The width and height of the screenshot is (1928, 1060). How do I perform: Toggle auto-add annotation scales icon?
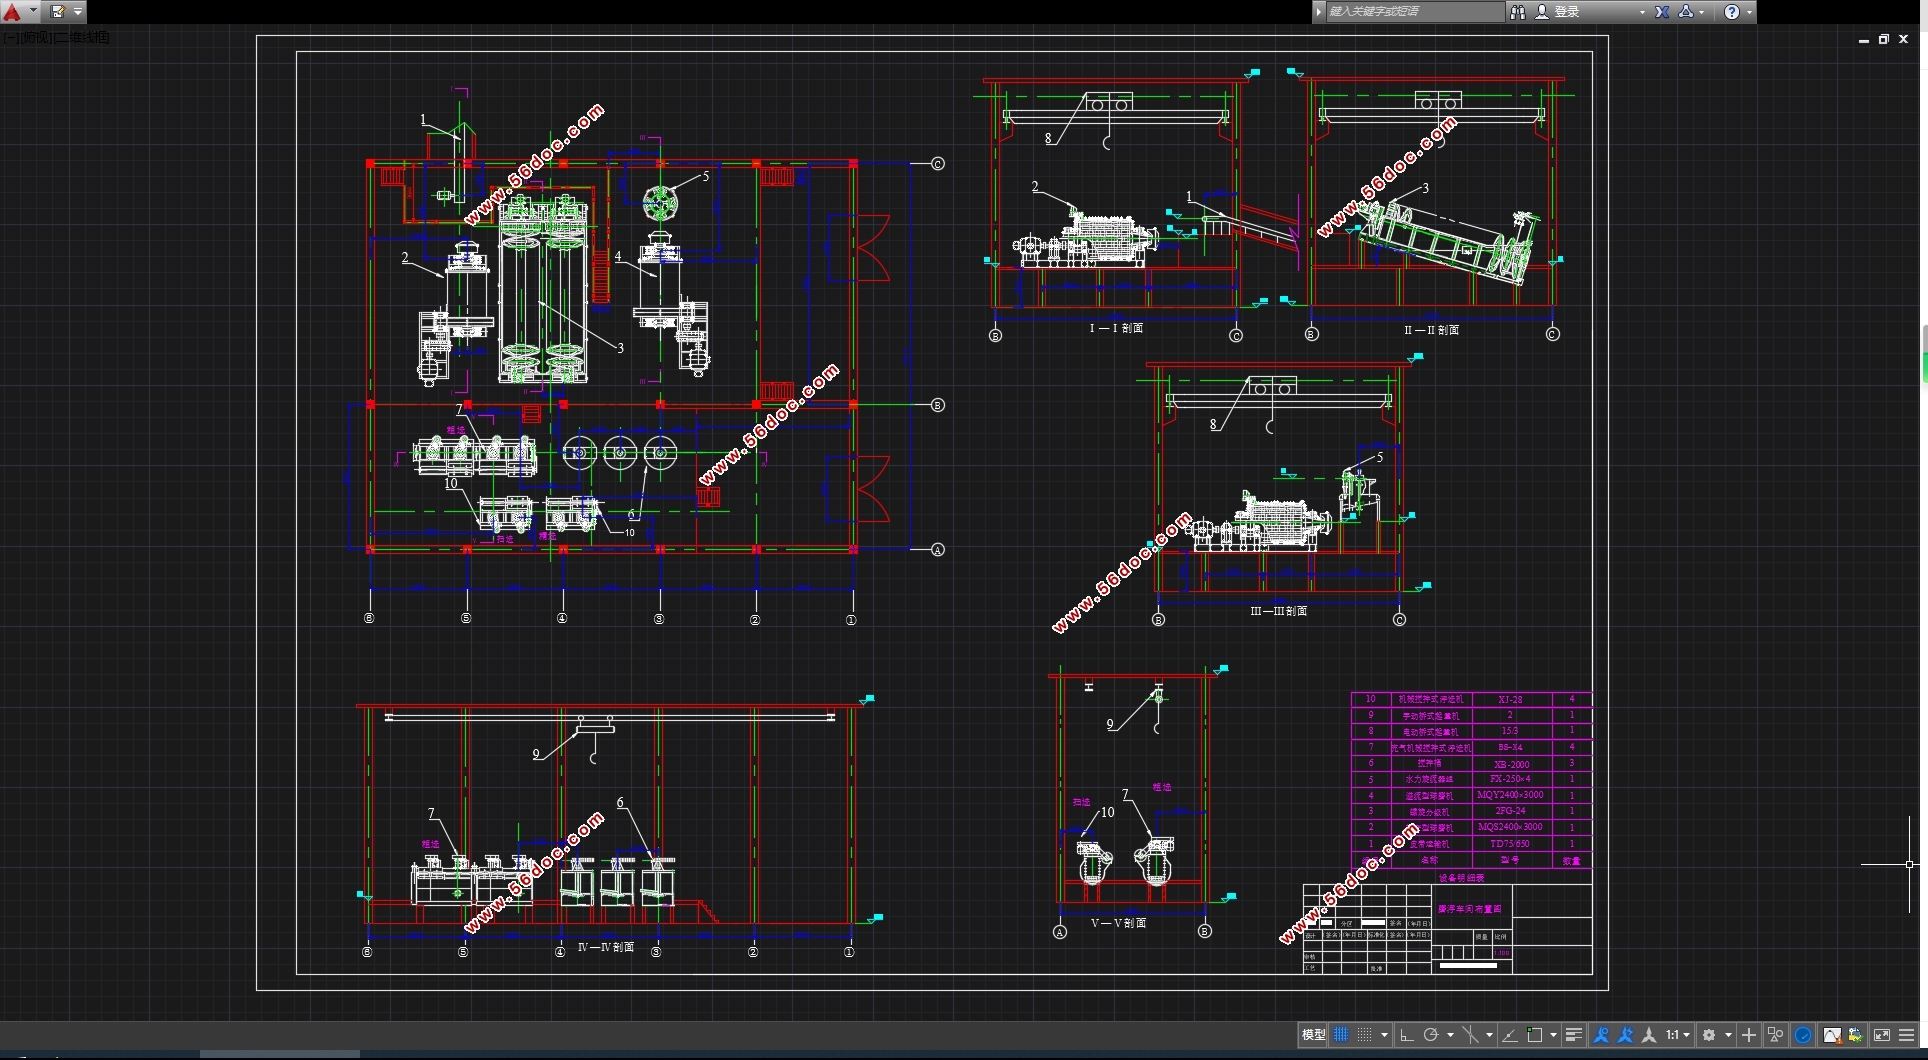tap(1625, 1035)
